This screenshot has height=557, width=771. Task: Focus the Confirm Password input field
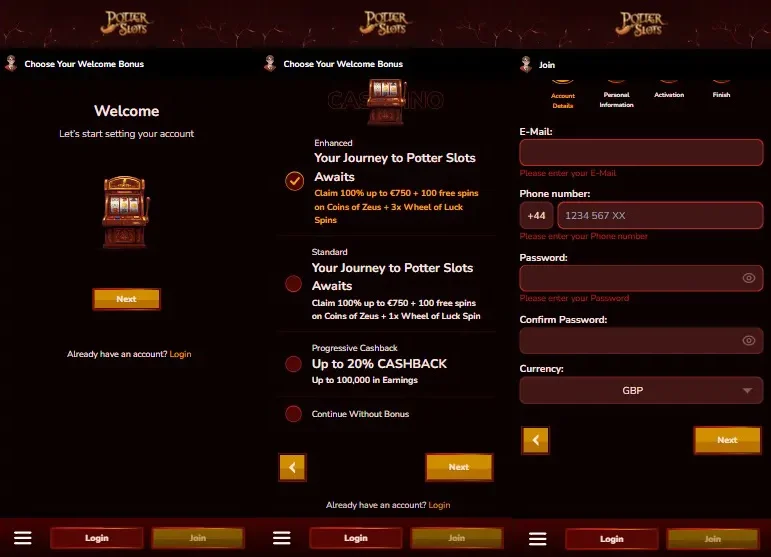coord(641,341)
